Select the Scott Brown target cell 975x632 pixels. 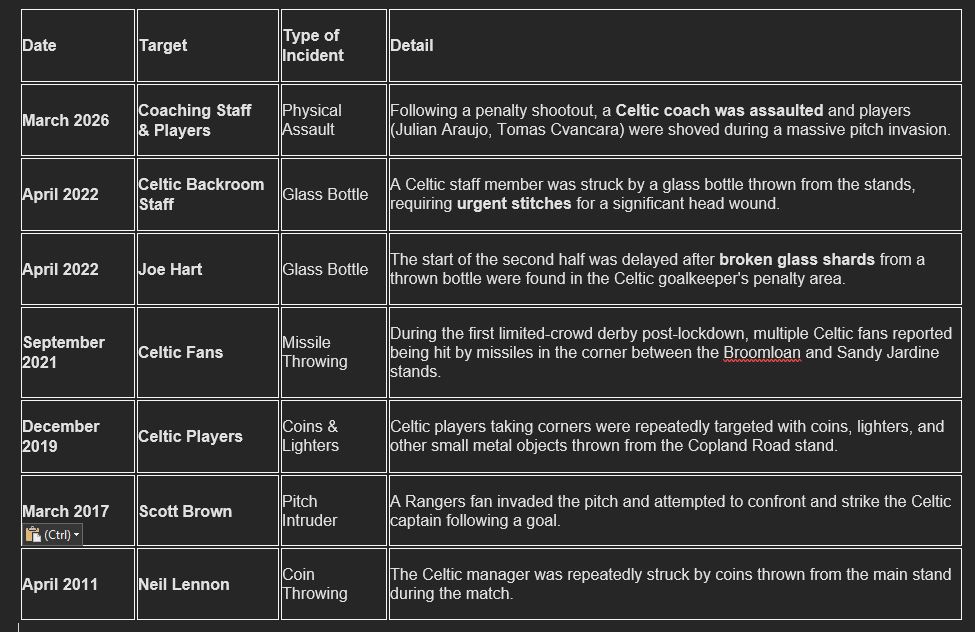pos(208,511)
